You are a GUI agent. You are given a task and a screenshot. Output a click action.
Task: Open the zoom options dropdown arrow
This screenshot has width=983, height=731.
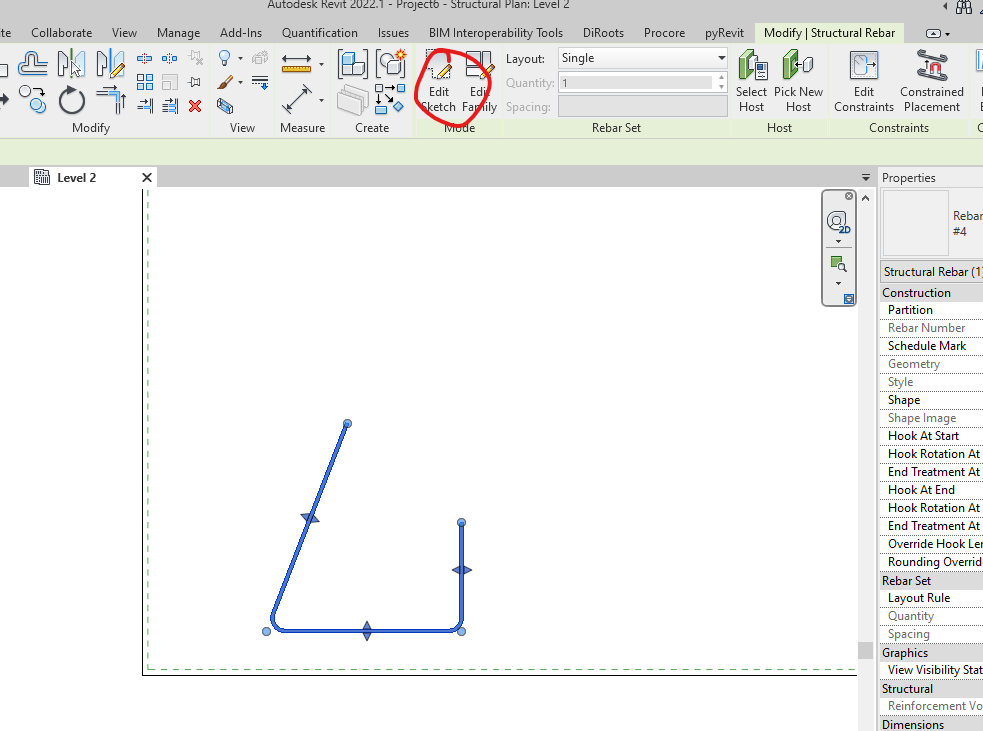[838, 283]
